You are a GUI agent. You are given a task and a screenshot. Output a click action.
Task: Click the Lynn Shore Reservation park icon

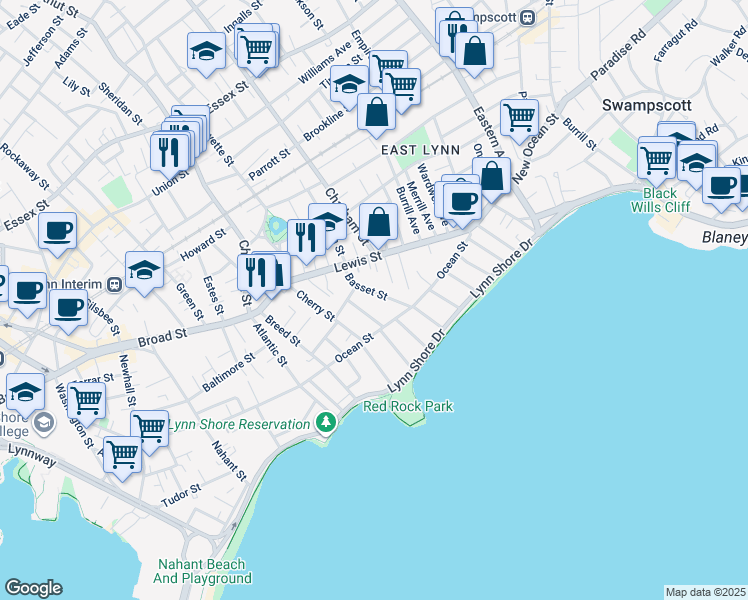(x=324, y=423)
